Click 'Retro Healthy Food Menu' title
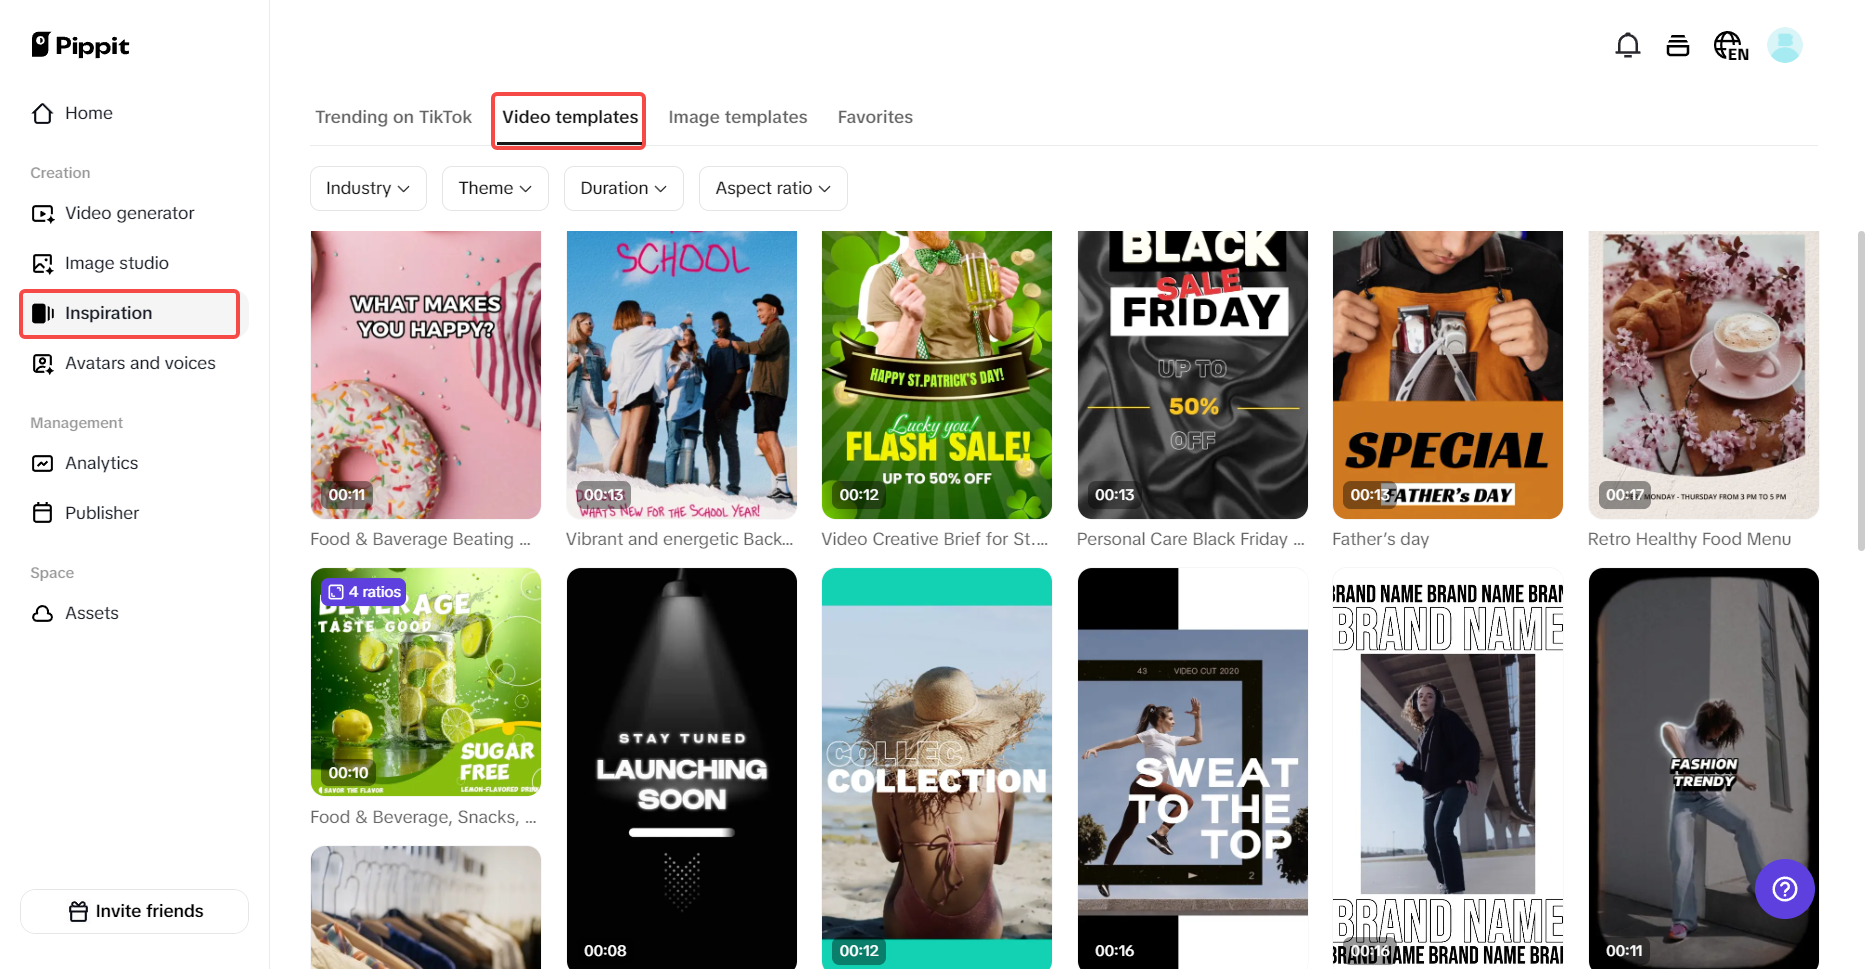 pos(1689,539)
